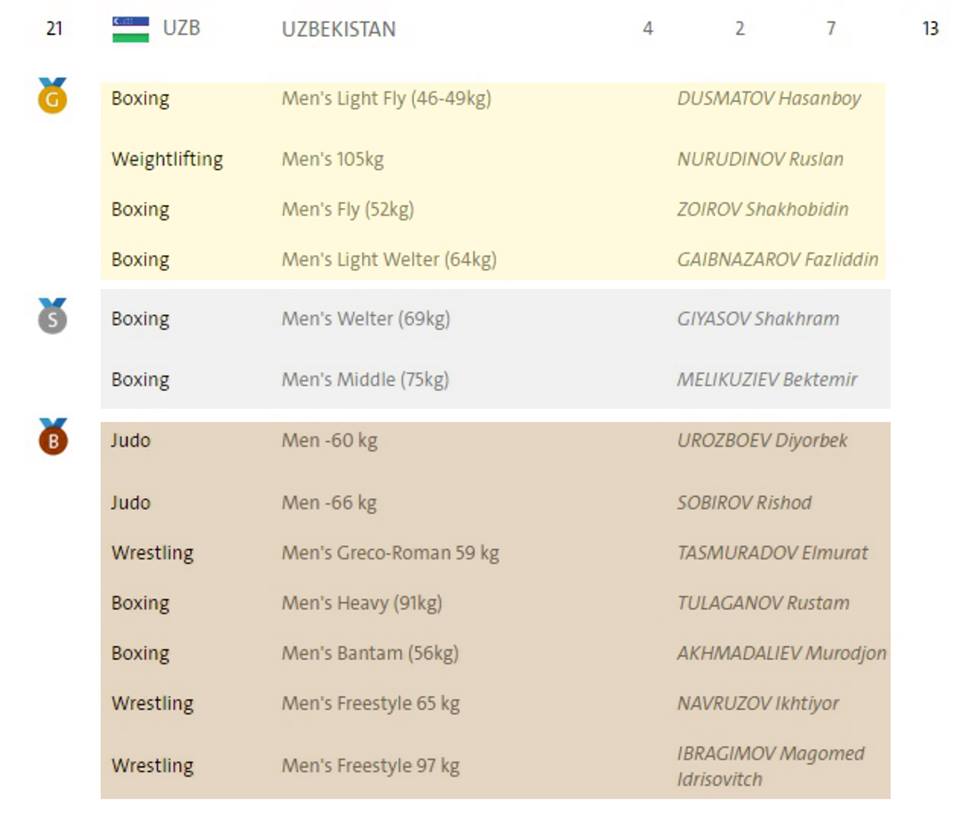
Task: Open NURUDINOV Ruslan's athlete entry
Action: click(x=760, y=159)
